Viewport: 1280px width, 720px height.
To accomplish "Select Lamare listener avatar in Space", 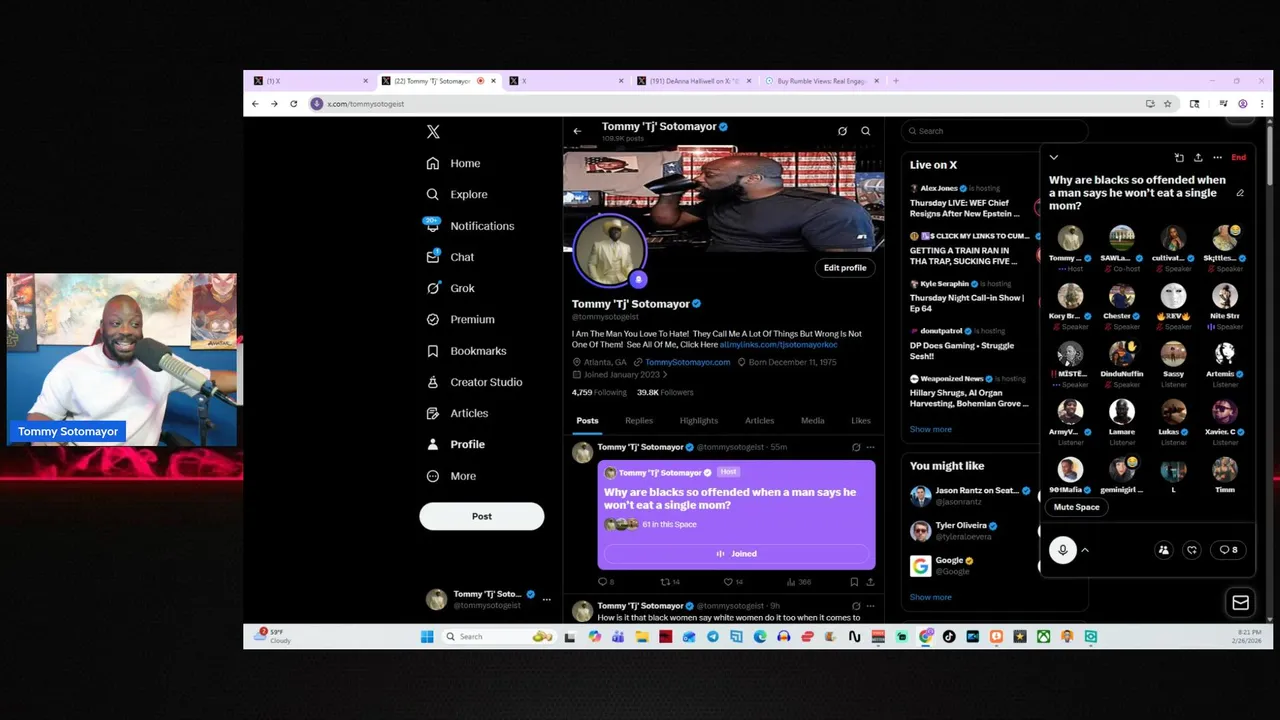I will pyautogui.click(x=1122, y=412).
